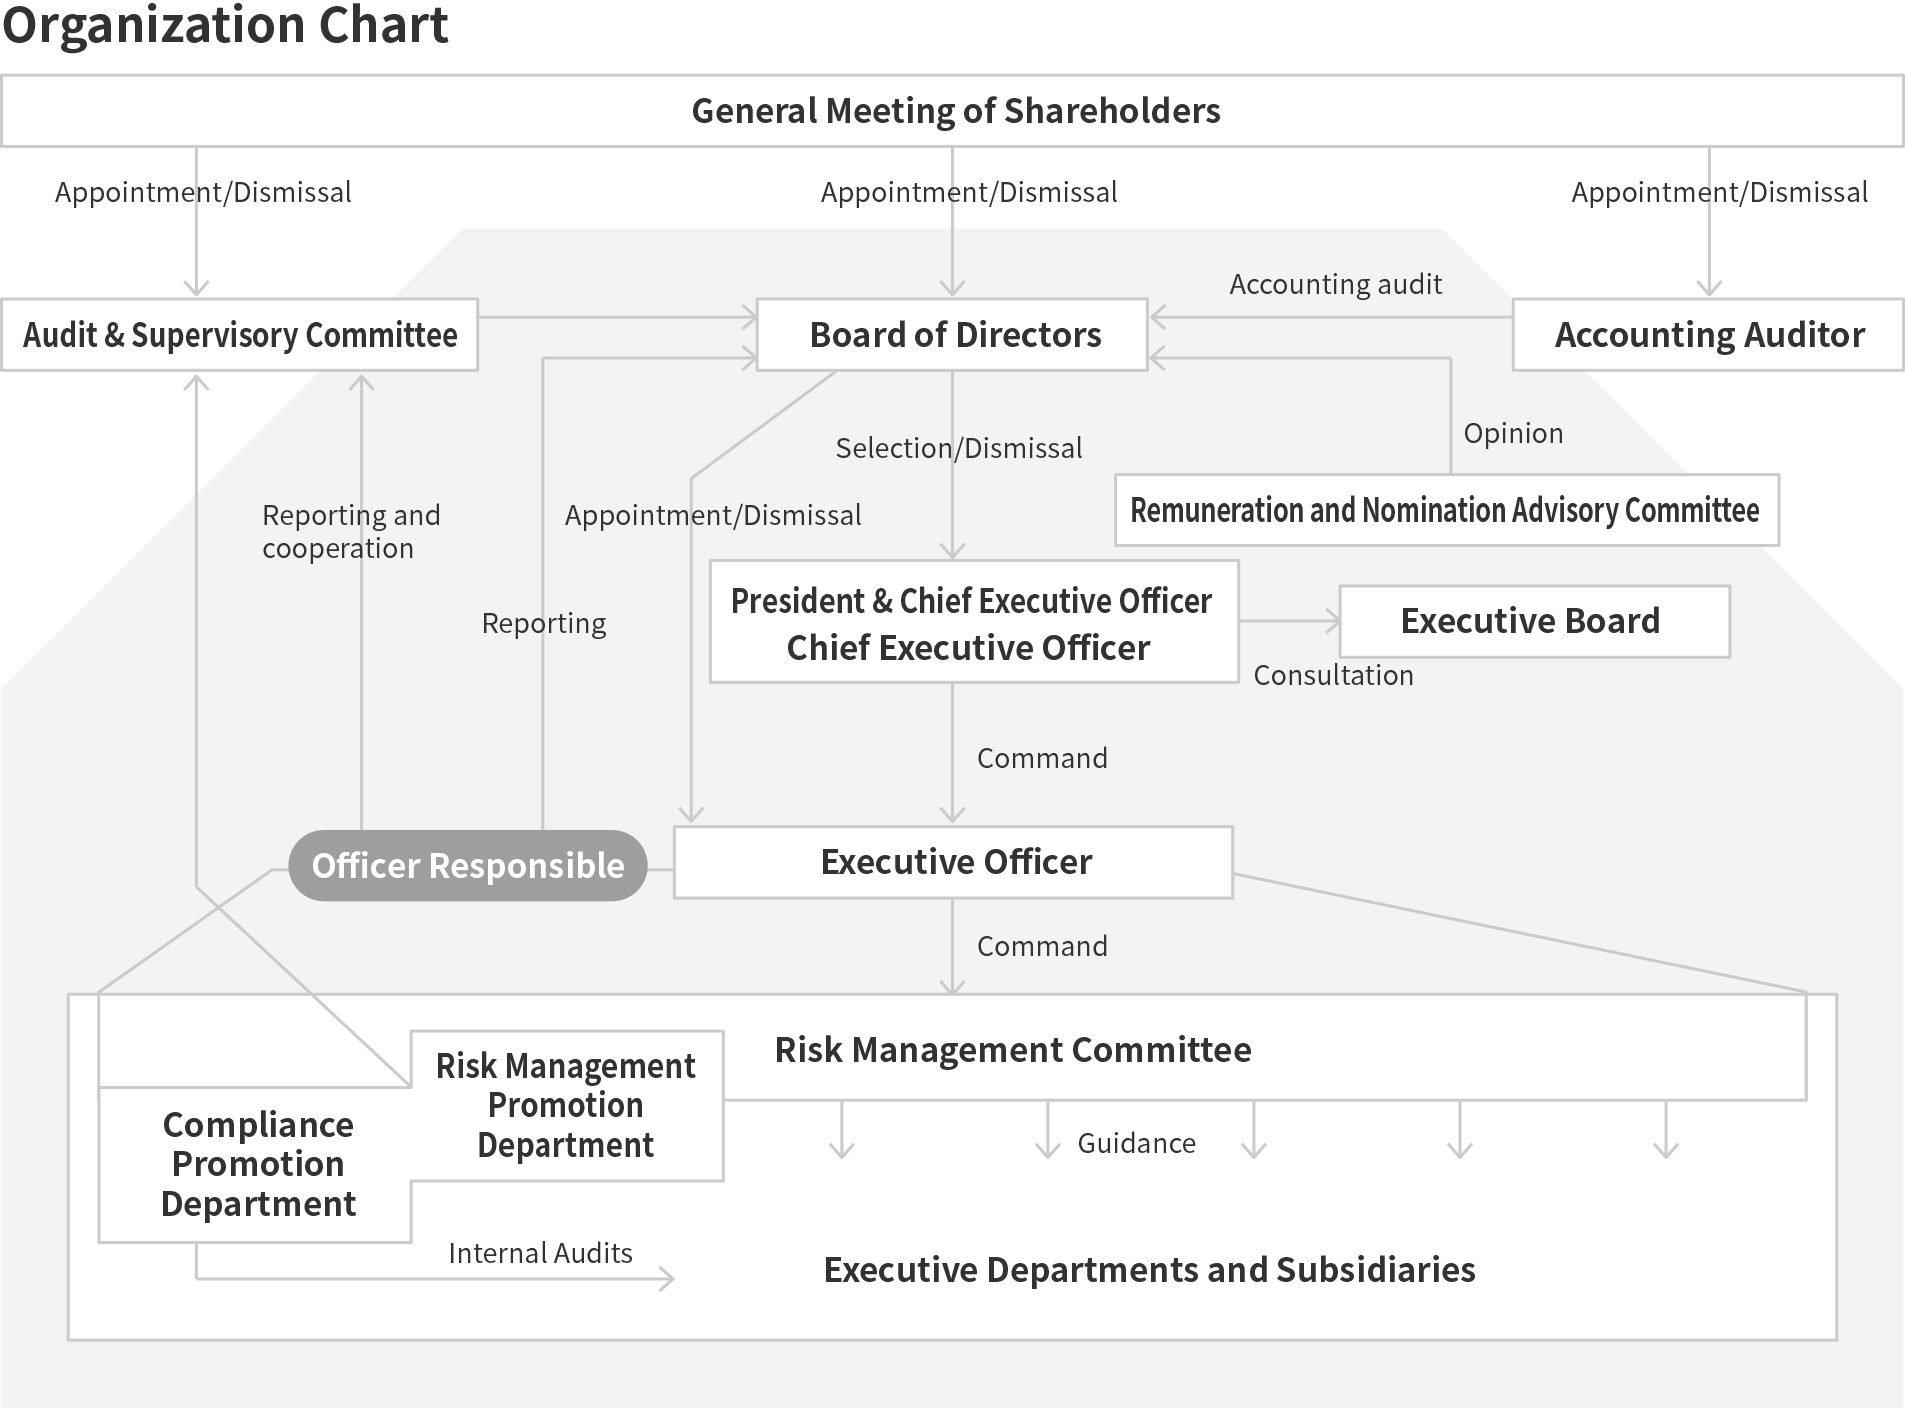Select the Reporting and cooperation label
This screenshot has height=1408, width=1905.
coord(351,531)
